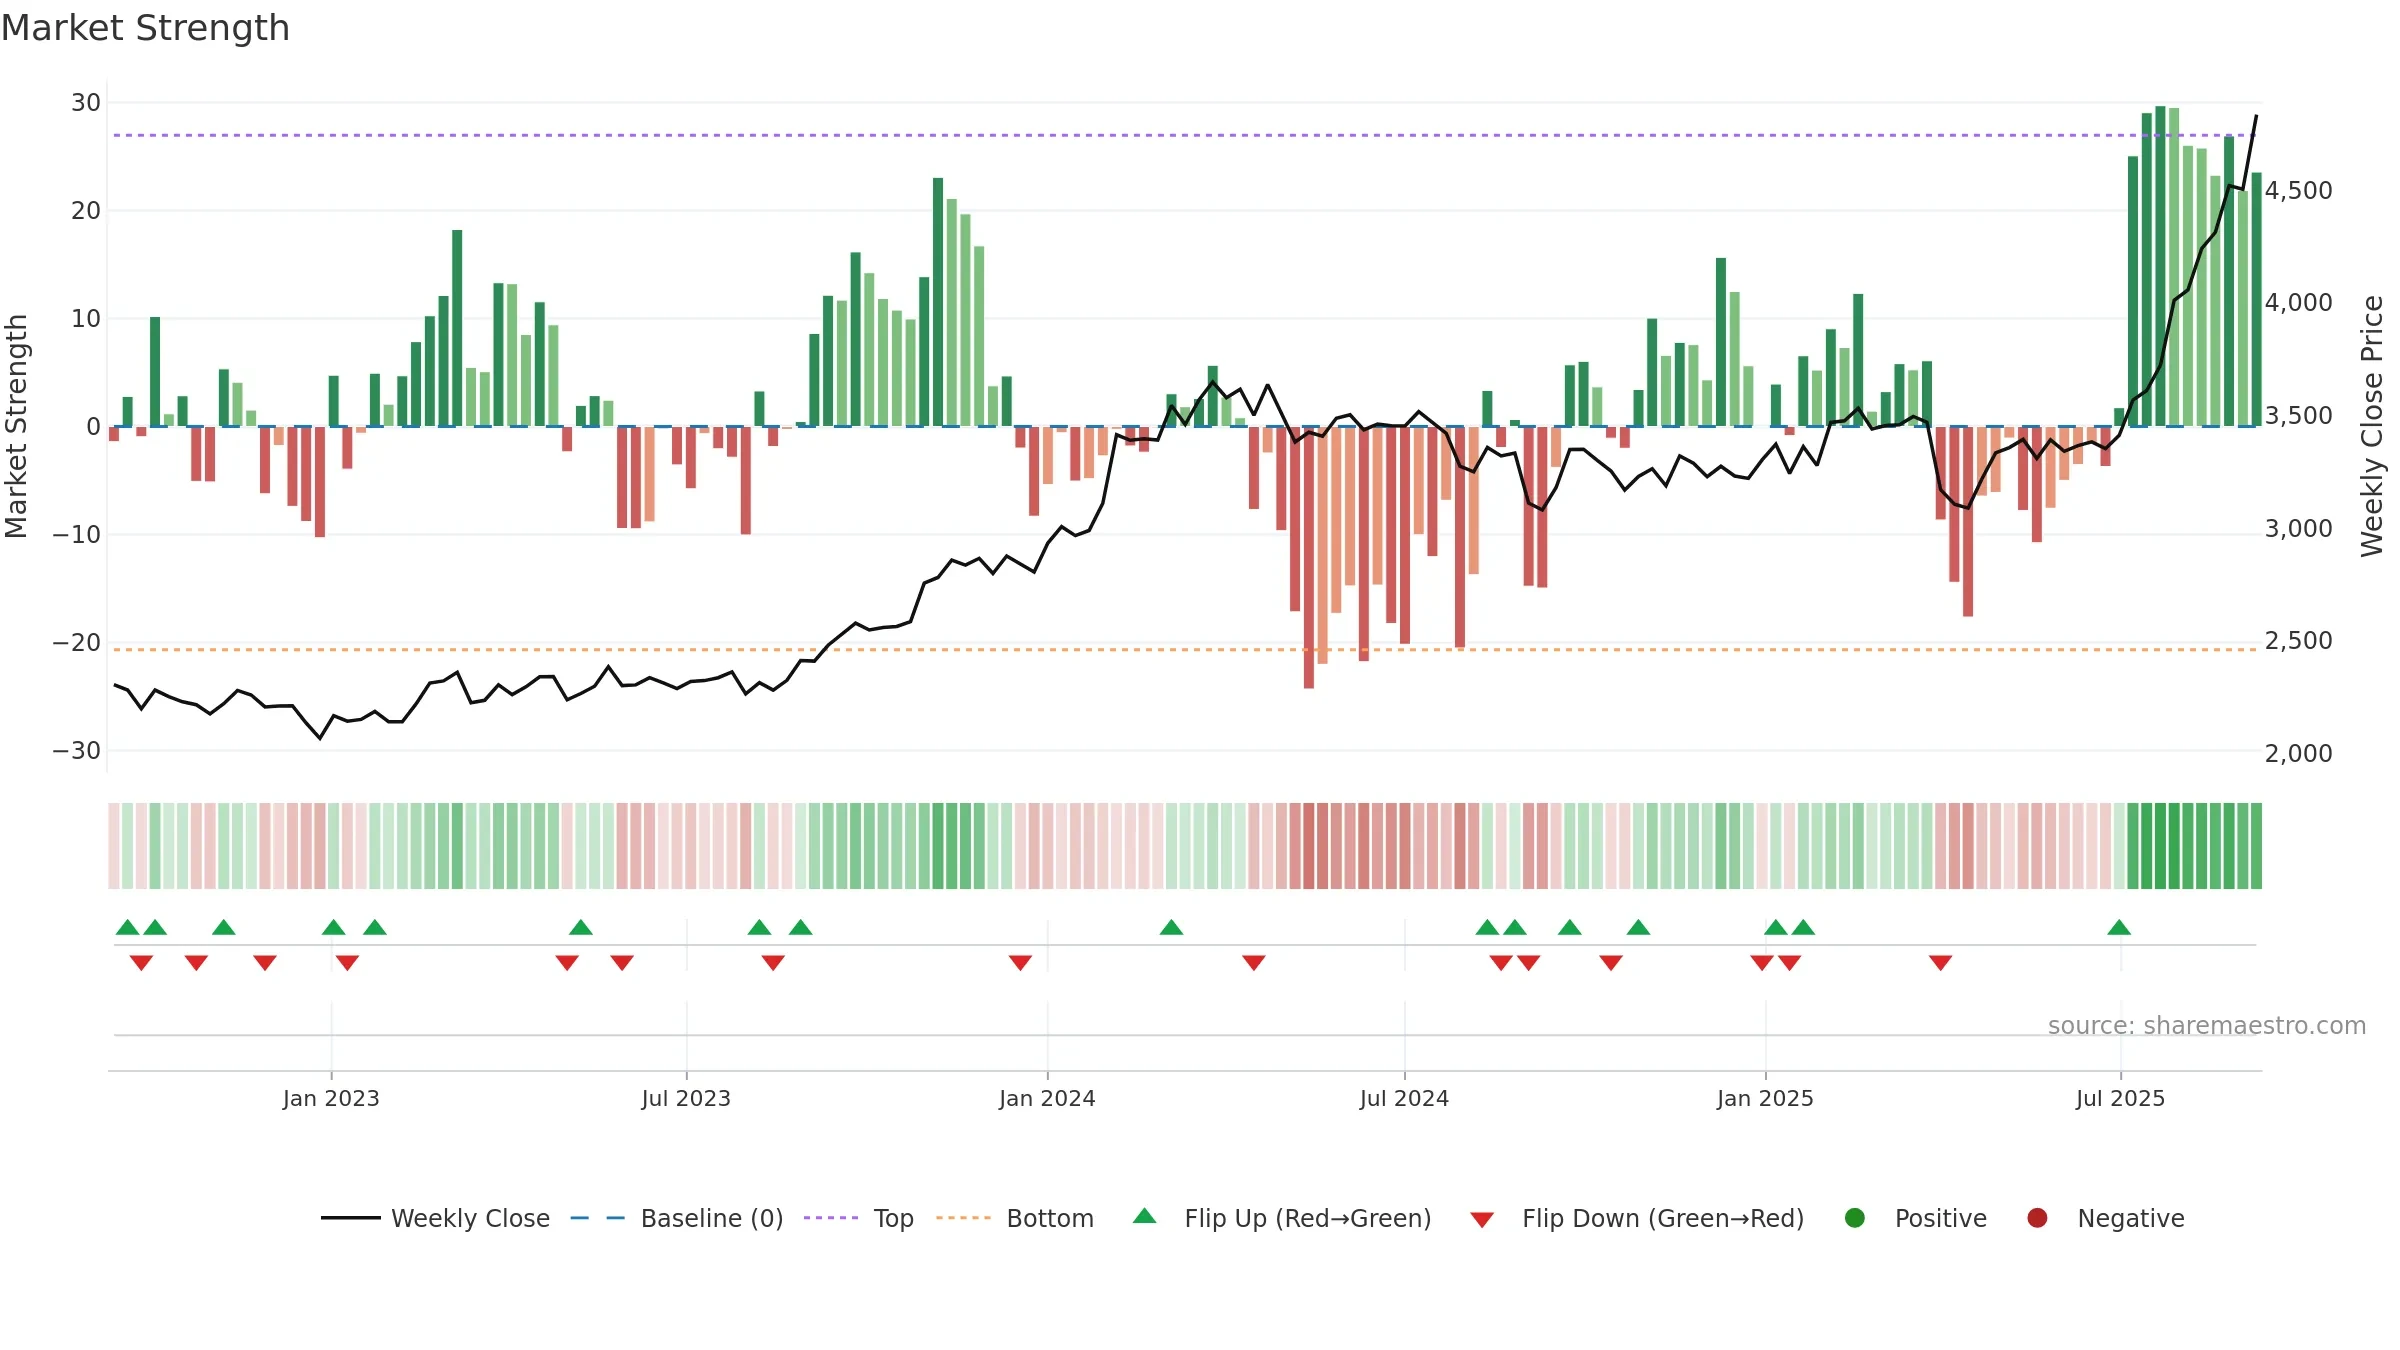
Task: Click the −30 strength axis label
Action: (77, 750)
